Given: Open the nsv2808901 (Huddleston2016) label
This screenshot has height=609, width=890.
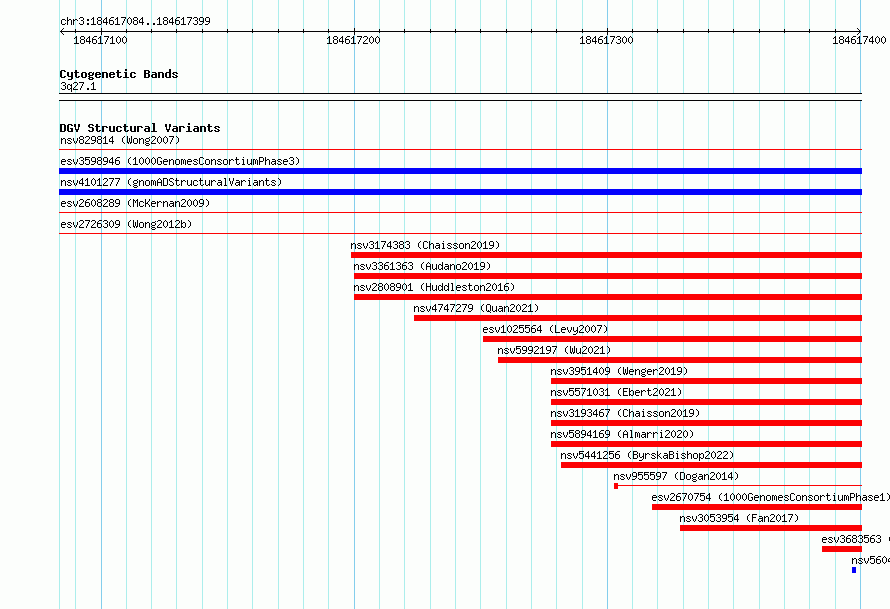Looking at the screenshot, I should tap(434, 287).
